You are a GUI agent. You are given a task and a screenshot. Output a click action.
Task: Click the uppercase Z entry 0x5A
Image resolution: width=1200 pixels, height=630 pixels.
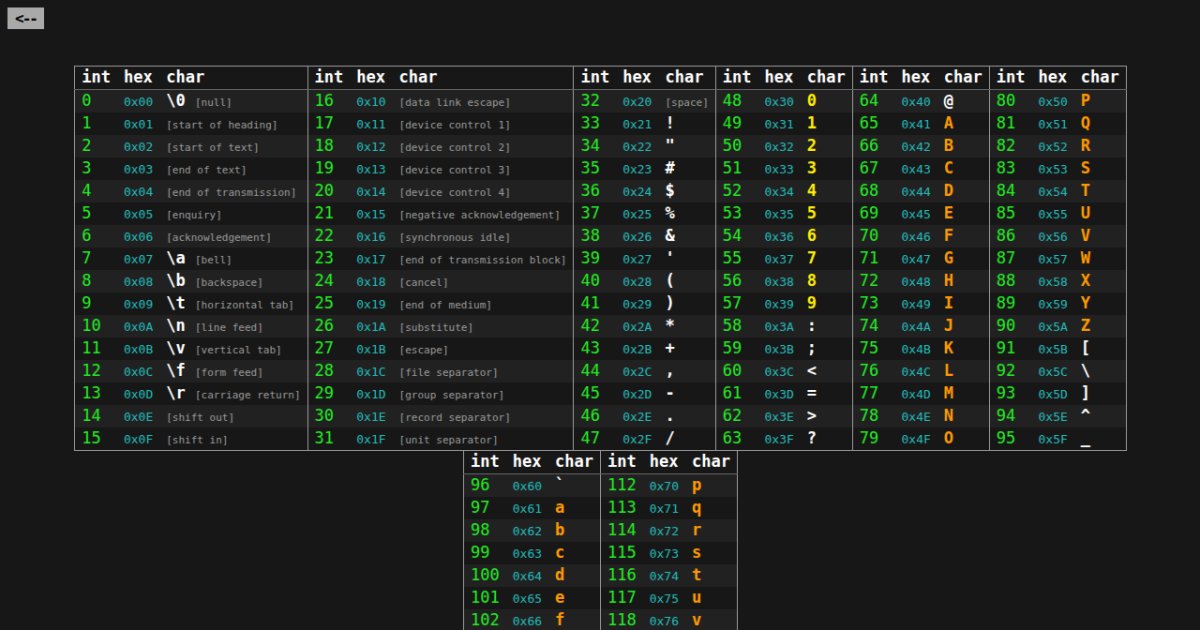click(1055, 326)
